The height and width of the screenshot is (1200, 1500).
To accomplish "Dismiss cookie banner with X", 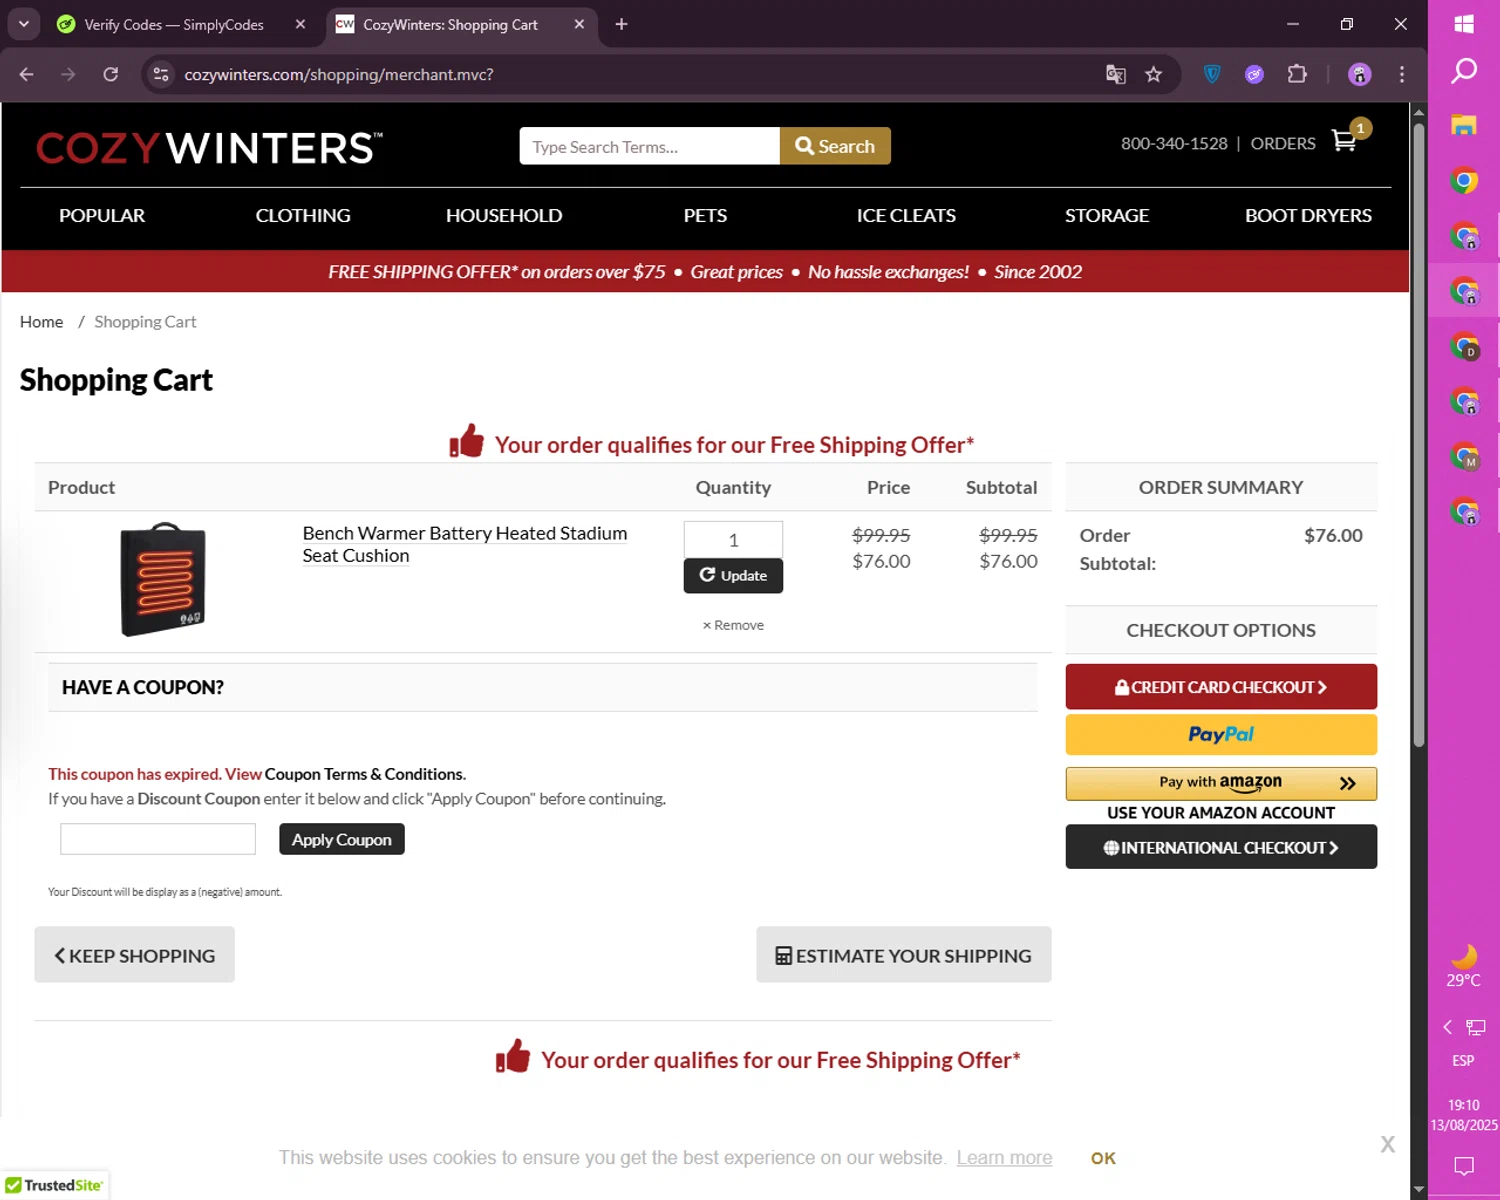I will coord(1388,1144).
